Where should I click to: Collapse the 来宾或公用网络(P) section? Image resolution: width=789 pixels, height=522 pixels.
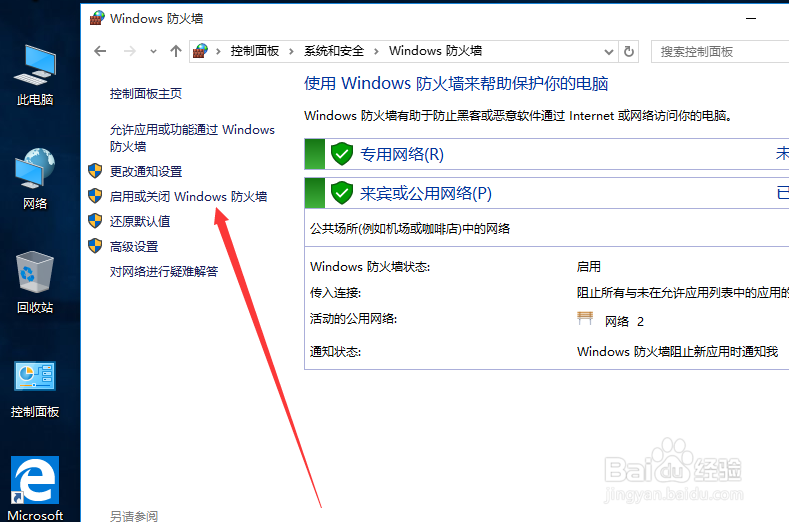click(x=546, y=193)
